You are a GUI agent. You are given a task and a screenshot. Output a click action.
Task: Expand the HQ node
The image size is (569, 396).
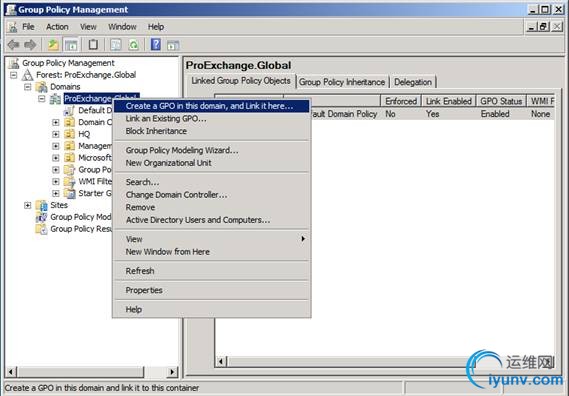point(56,134)
